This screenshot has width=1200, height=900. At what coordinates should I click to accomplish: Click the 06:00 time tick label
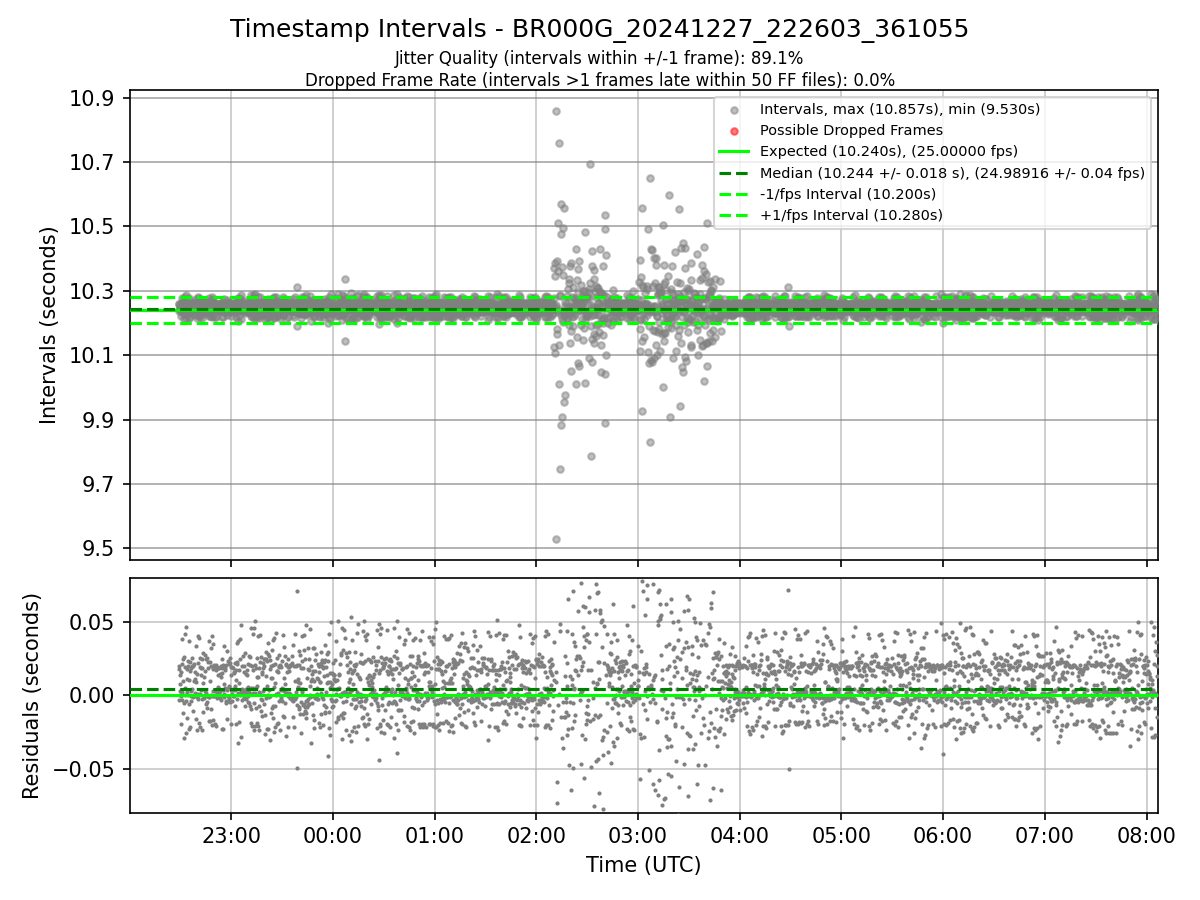point(942,834)
